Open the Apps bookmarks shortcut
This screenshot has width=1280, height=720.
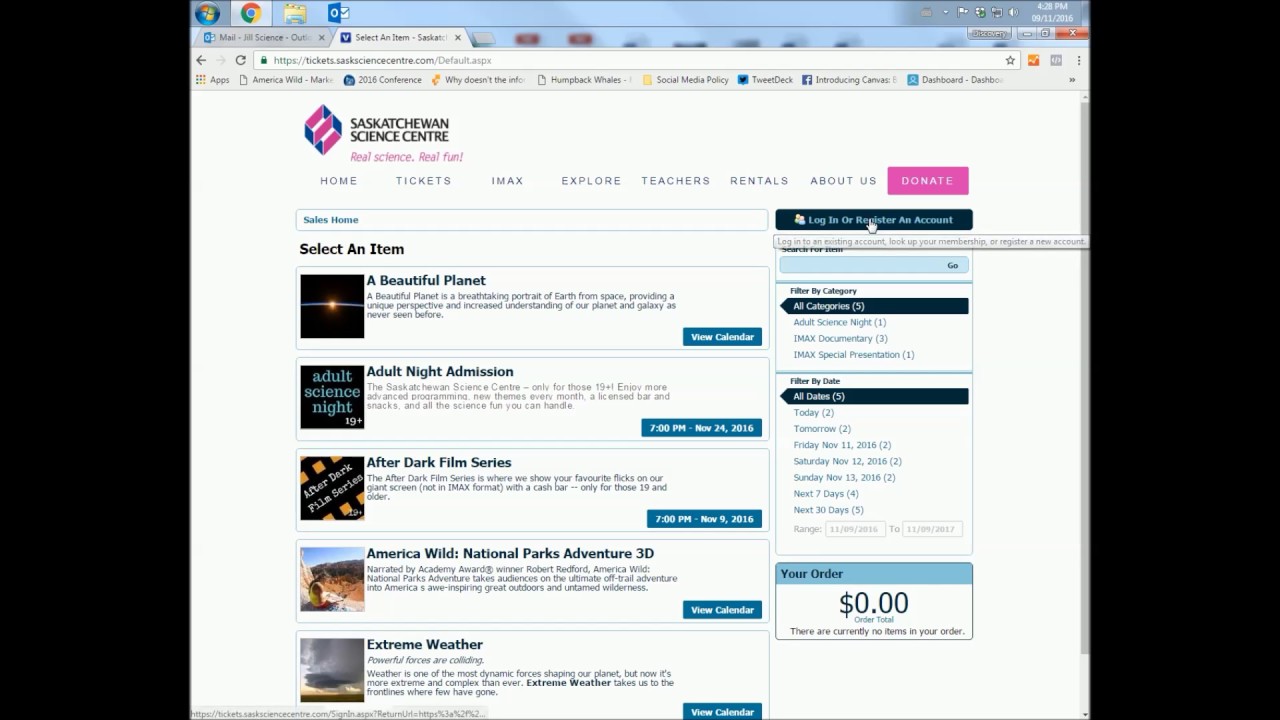[x=212, y=80]
